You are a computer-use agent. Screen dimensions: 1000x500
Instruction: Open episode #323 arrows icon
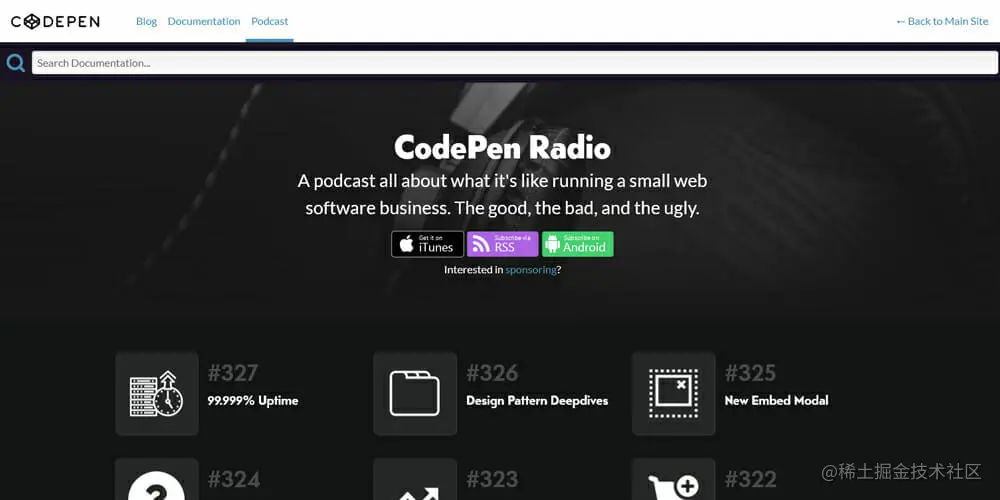(x=415, y=479)
